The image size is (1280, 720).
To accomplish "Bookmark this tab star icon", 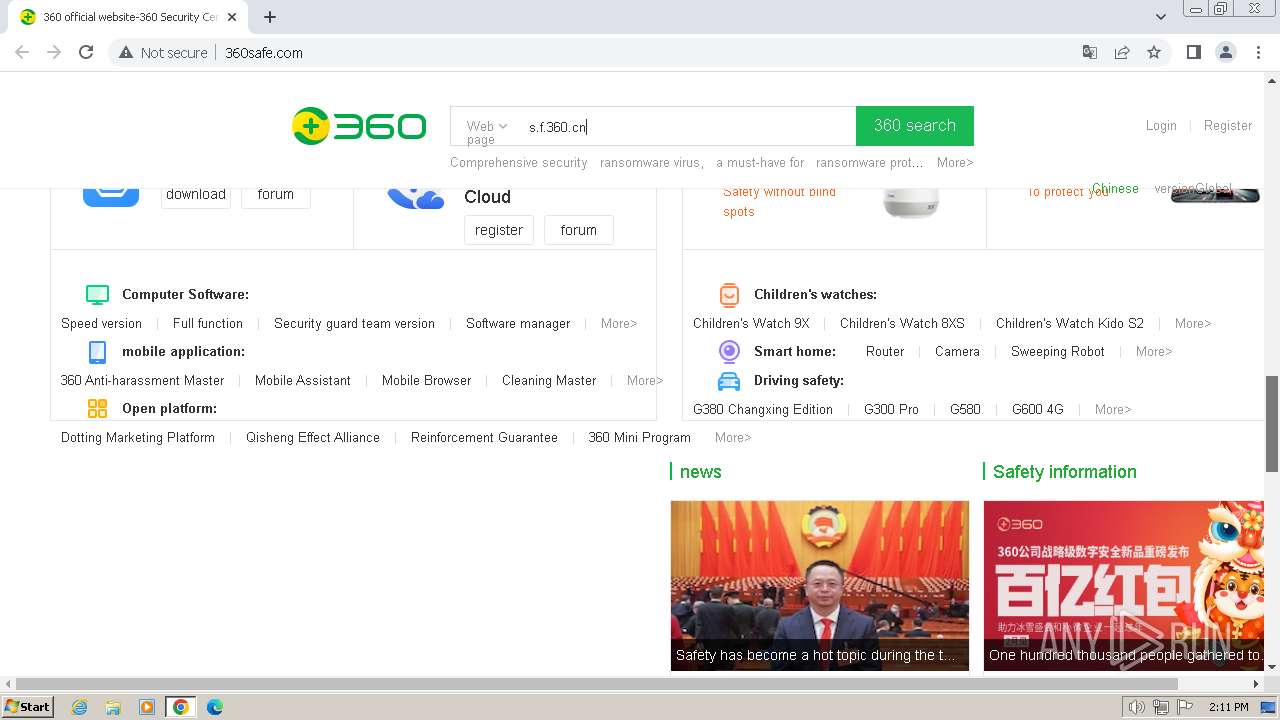I will (x=1154, y=52).
